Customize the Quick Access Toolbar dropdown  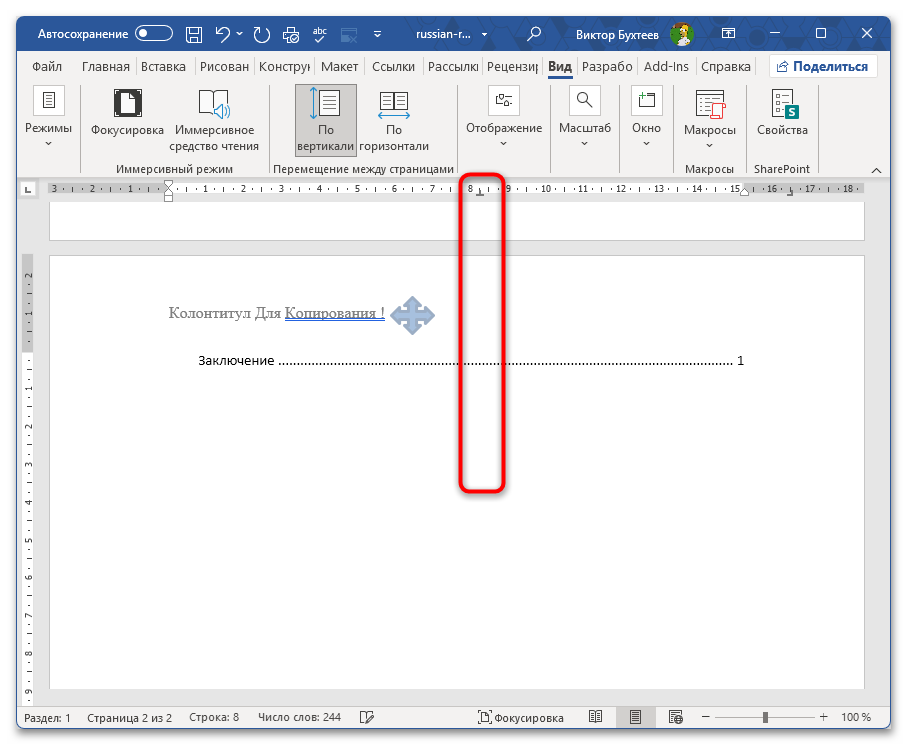point(377,34)
